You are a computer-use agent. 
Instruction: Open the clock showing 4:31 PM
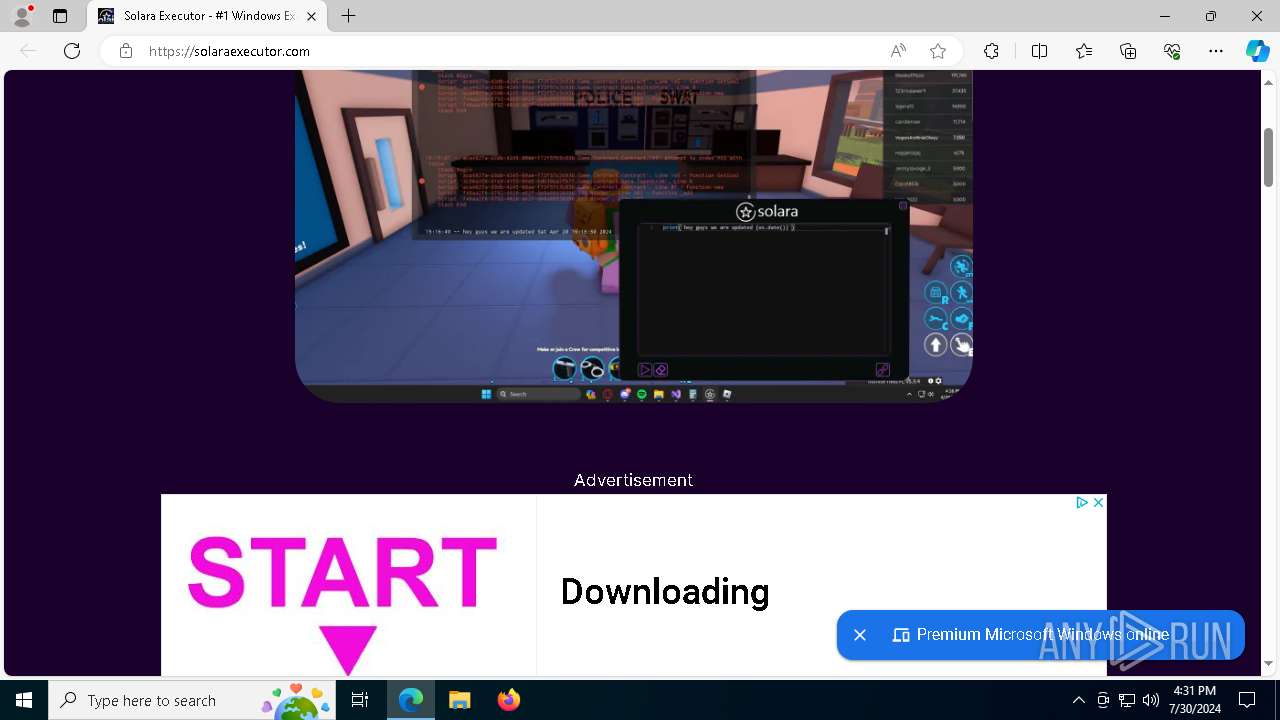[x=1194, y=700]
